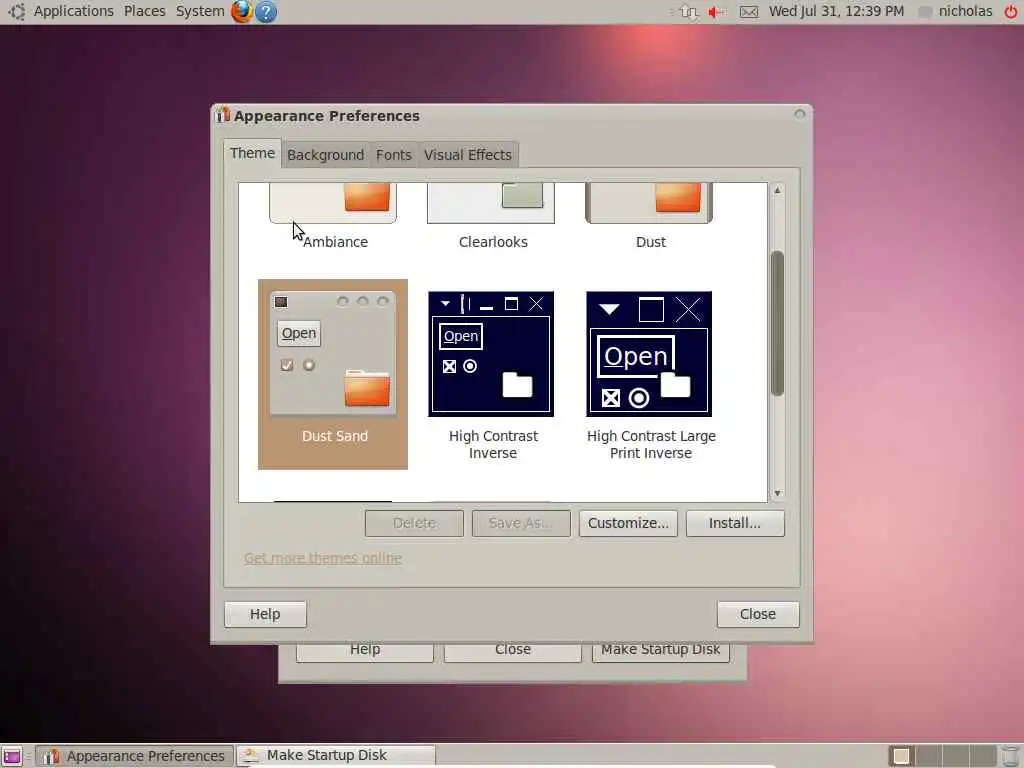Click the power session icon in top panel
The image size is (1024, 768).
click(1011, 12)
